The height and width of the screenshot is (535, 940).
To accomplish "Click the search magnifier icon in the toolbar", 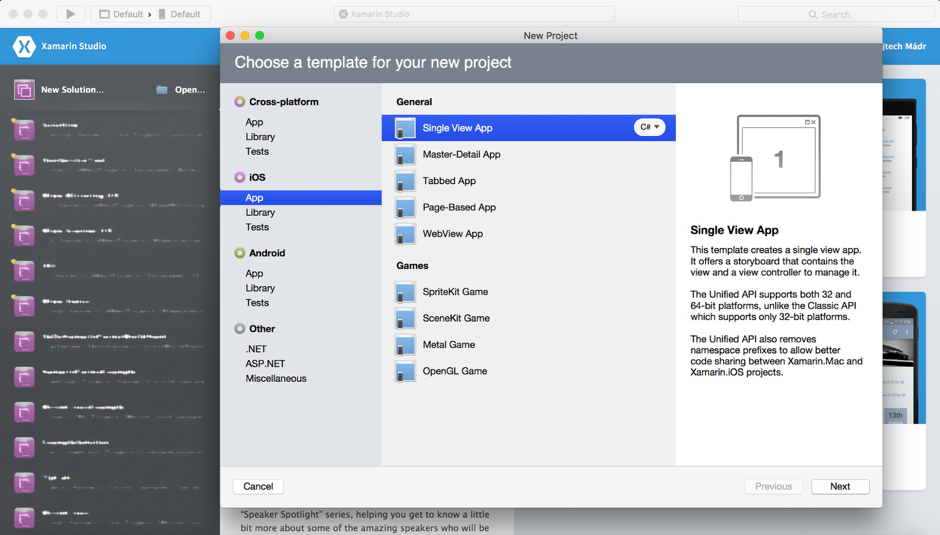I will (813, 14).
